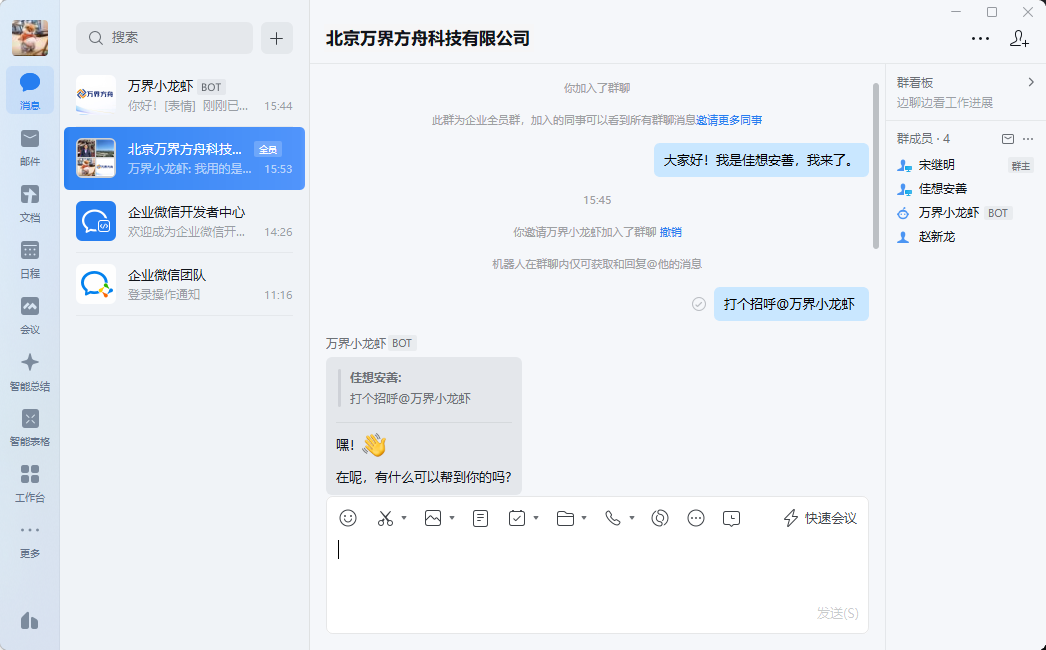Click the add member icon in header
Screen dimensions: 1046x650
click(1019, 38)
